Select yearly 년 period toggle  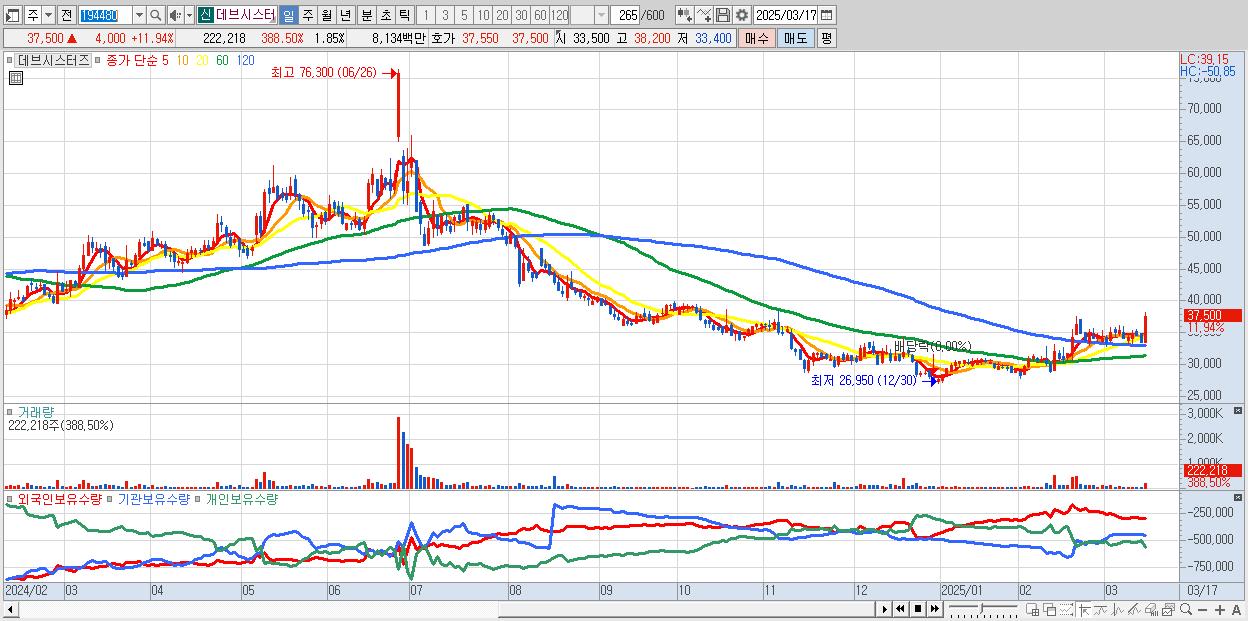tap(345, 15)
